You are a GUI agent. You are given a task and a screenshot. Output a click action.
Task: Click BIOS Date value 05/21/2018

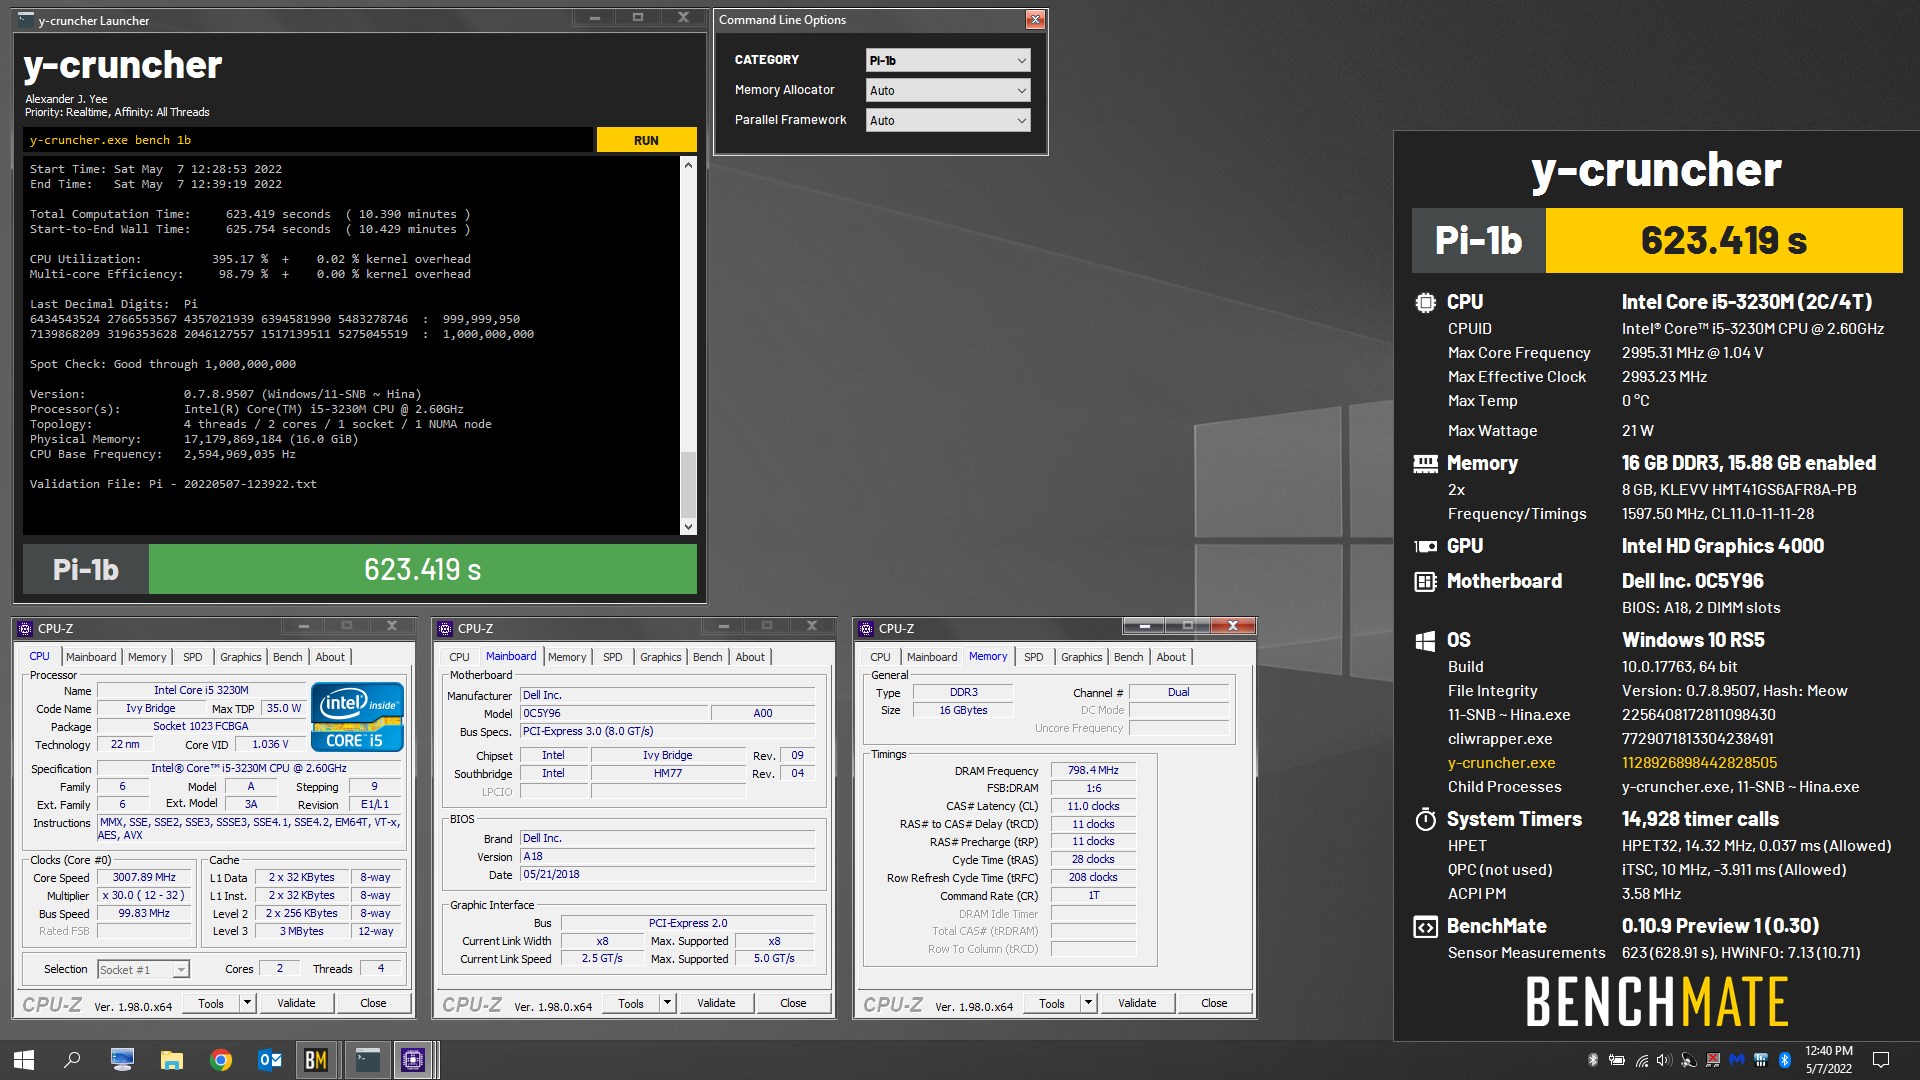668,874
